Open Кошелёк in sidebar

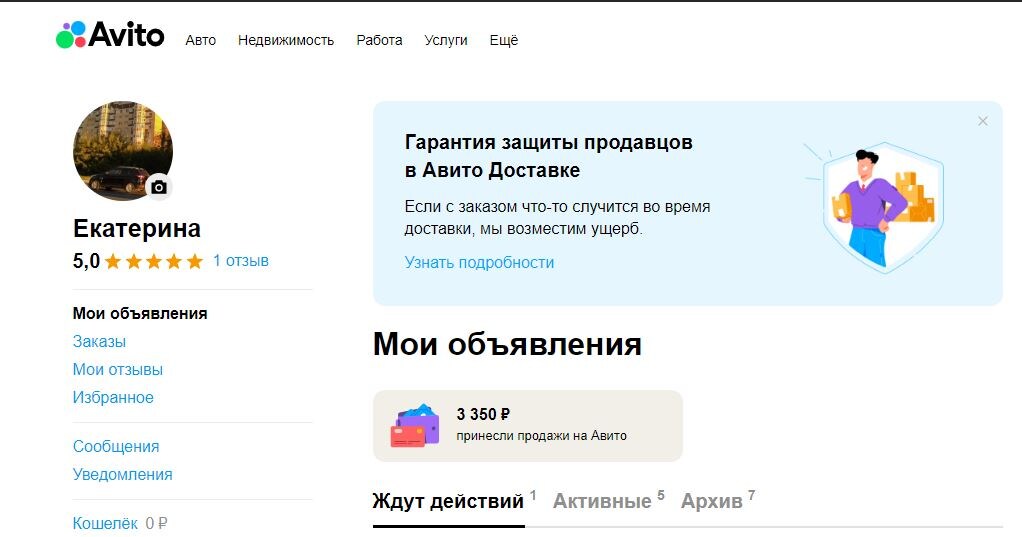coord(105,523)
